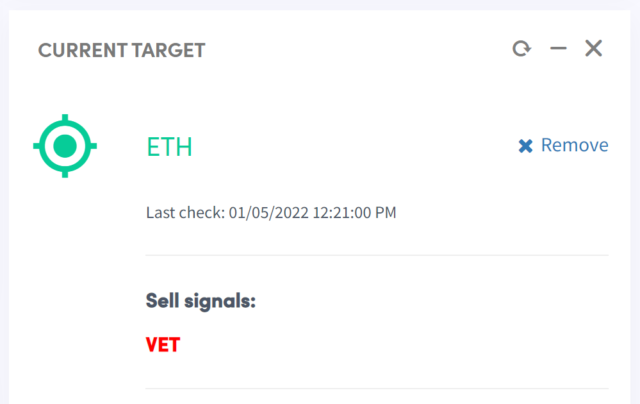Click the CURRENT word in the title
The width and height of the screenshot is (640, 404).
point(83,51)
